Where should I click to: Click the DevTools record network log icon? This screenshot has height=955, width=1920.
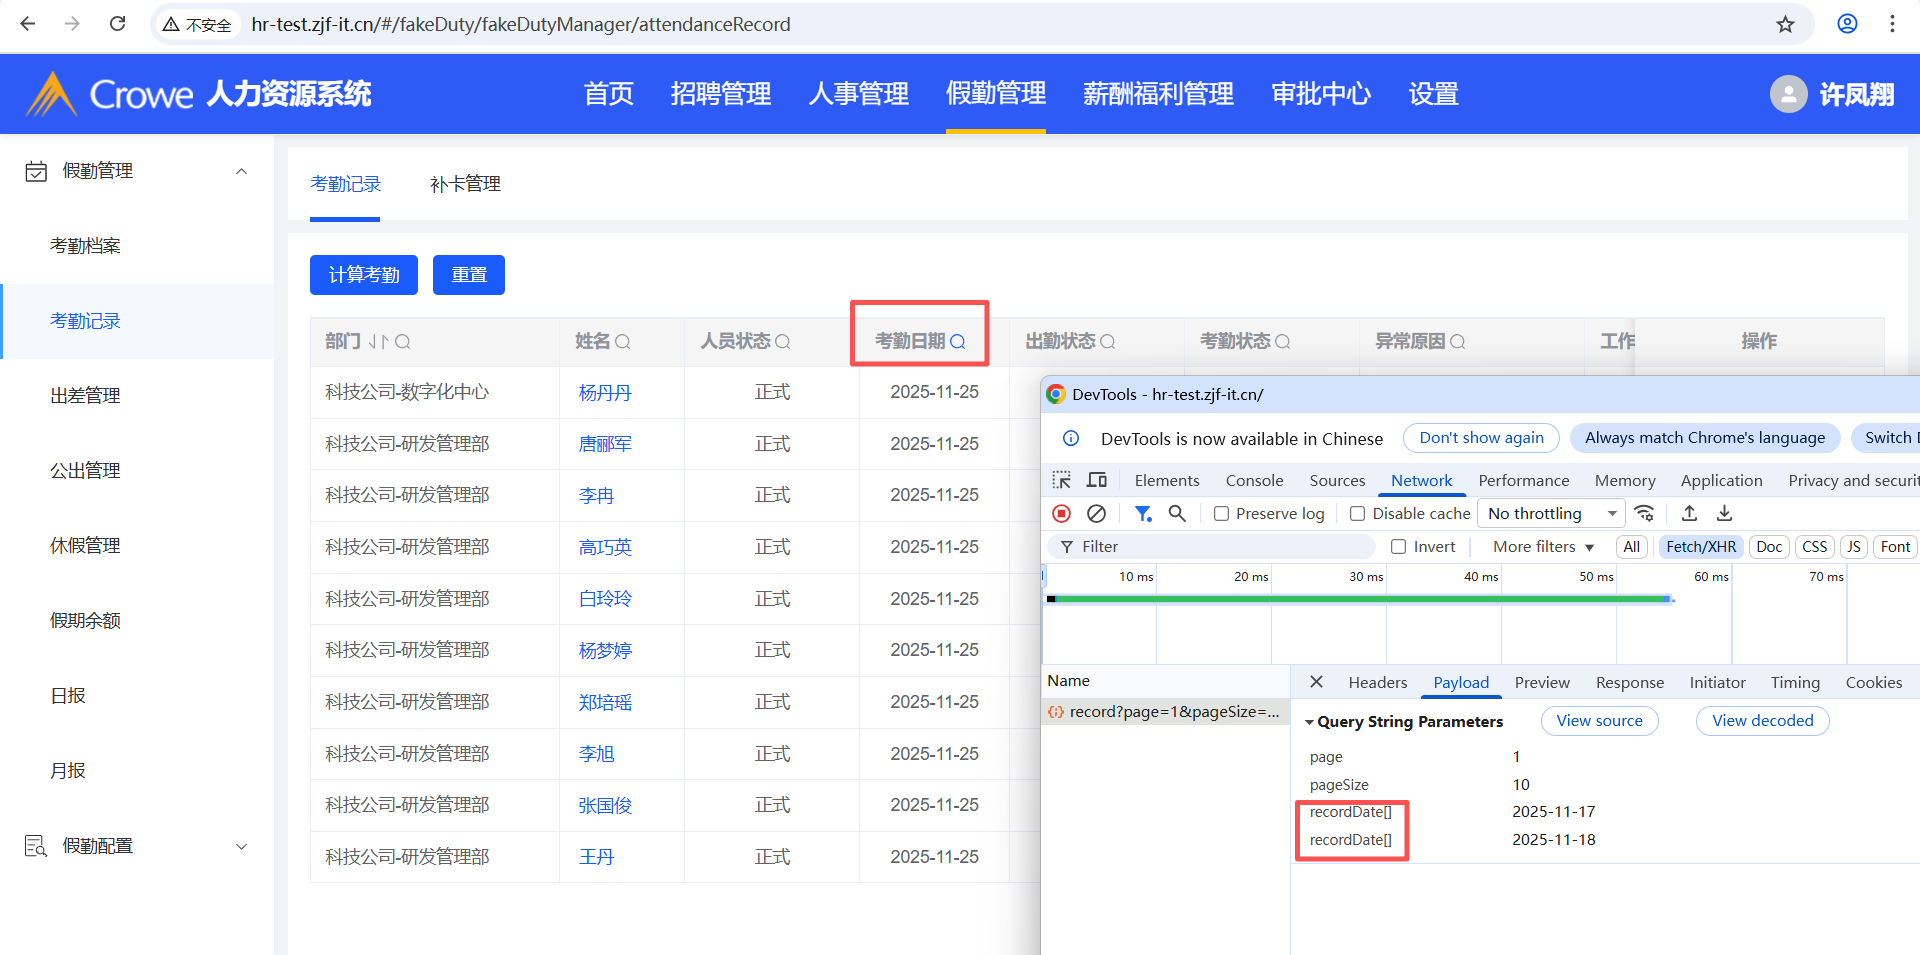(1061, 513)
